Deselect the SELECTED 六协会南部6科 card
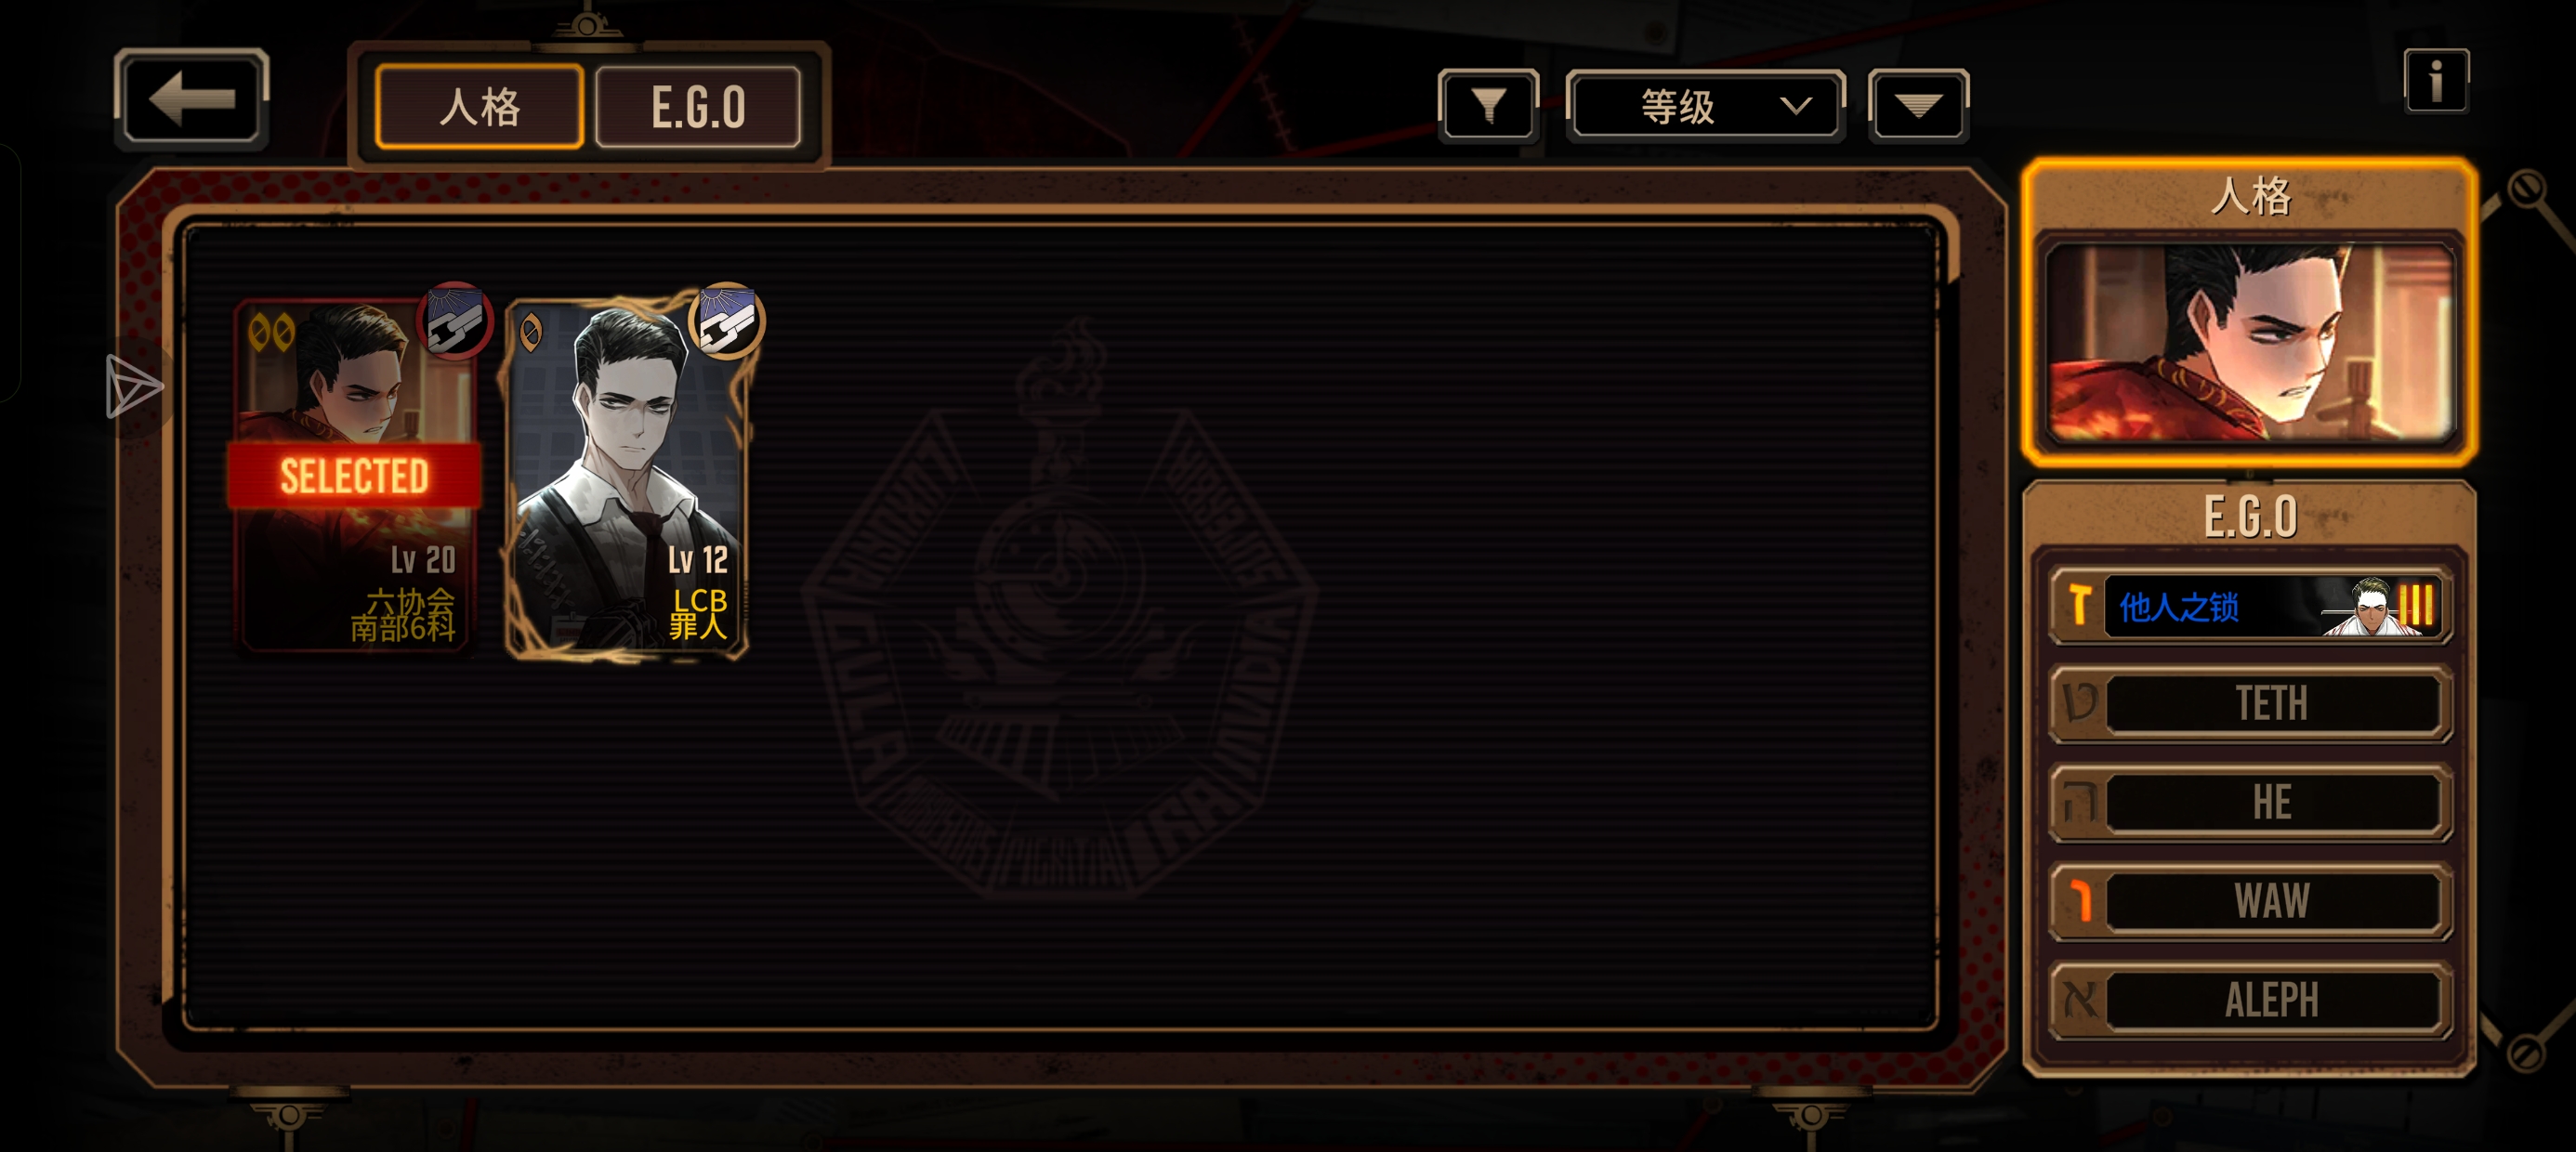The image size is (2576, 1152). point(354,476)
